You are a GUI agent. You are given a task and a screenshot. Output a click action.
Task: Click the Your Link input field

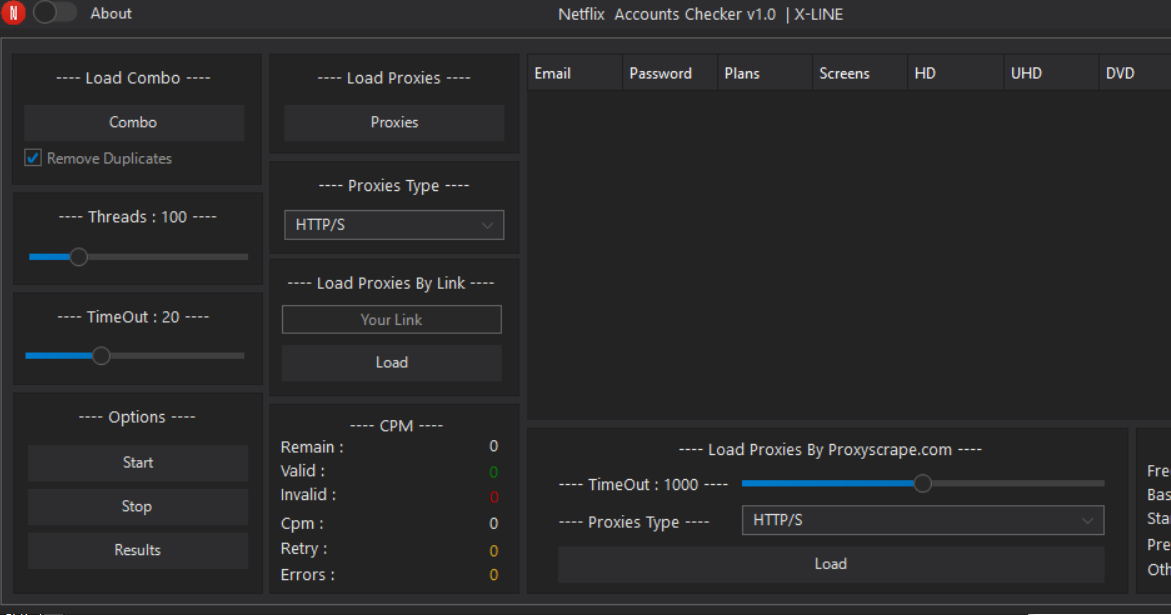click(x=391, y=319)
